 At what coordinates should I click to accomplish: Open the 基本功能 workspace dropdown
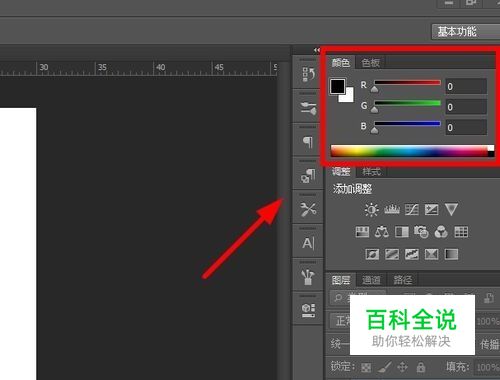466,32
